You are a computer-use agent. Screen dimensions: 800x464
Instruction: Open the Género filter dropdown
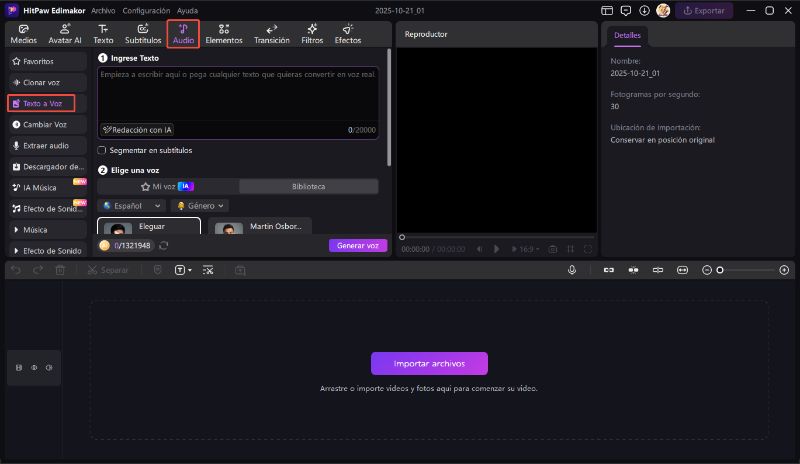(x=201, y=205)
